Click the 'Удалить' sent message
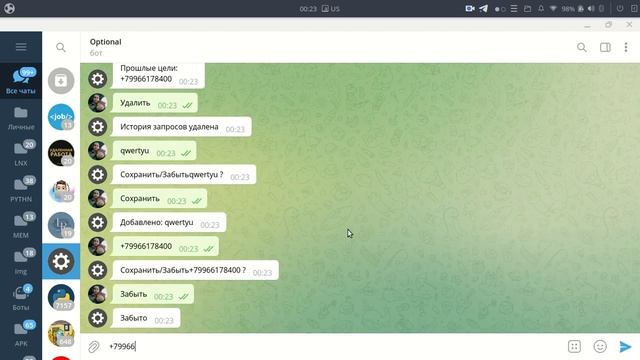The image size is (640, 360). (x=155, y=103)
